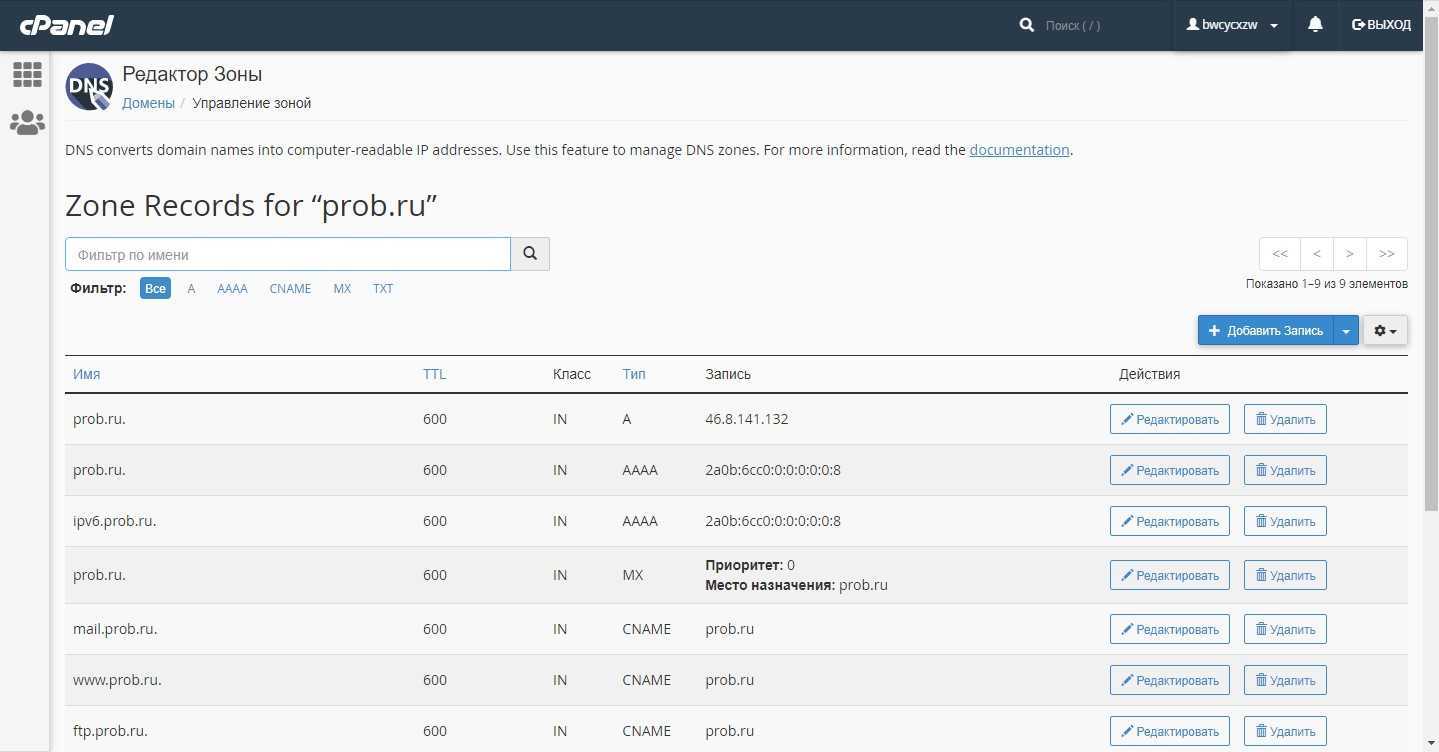Open the bwcycxzw user dropdown
1439x752 pixels.
tap(1232, 25)
